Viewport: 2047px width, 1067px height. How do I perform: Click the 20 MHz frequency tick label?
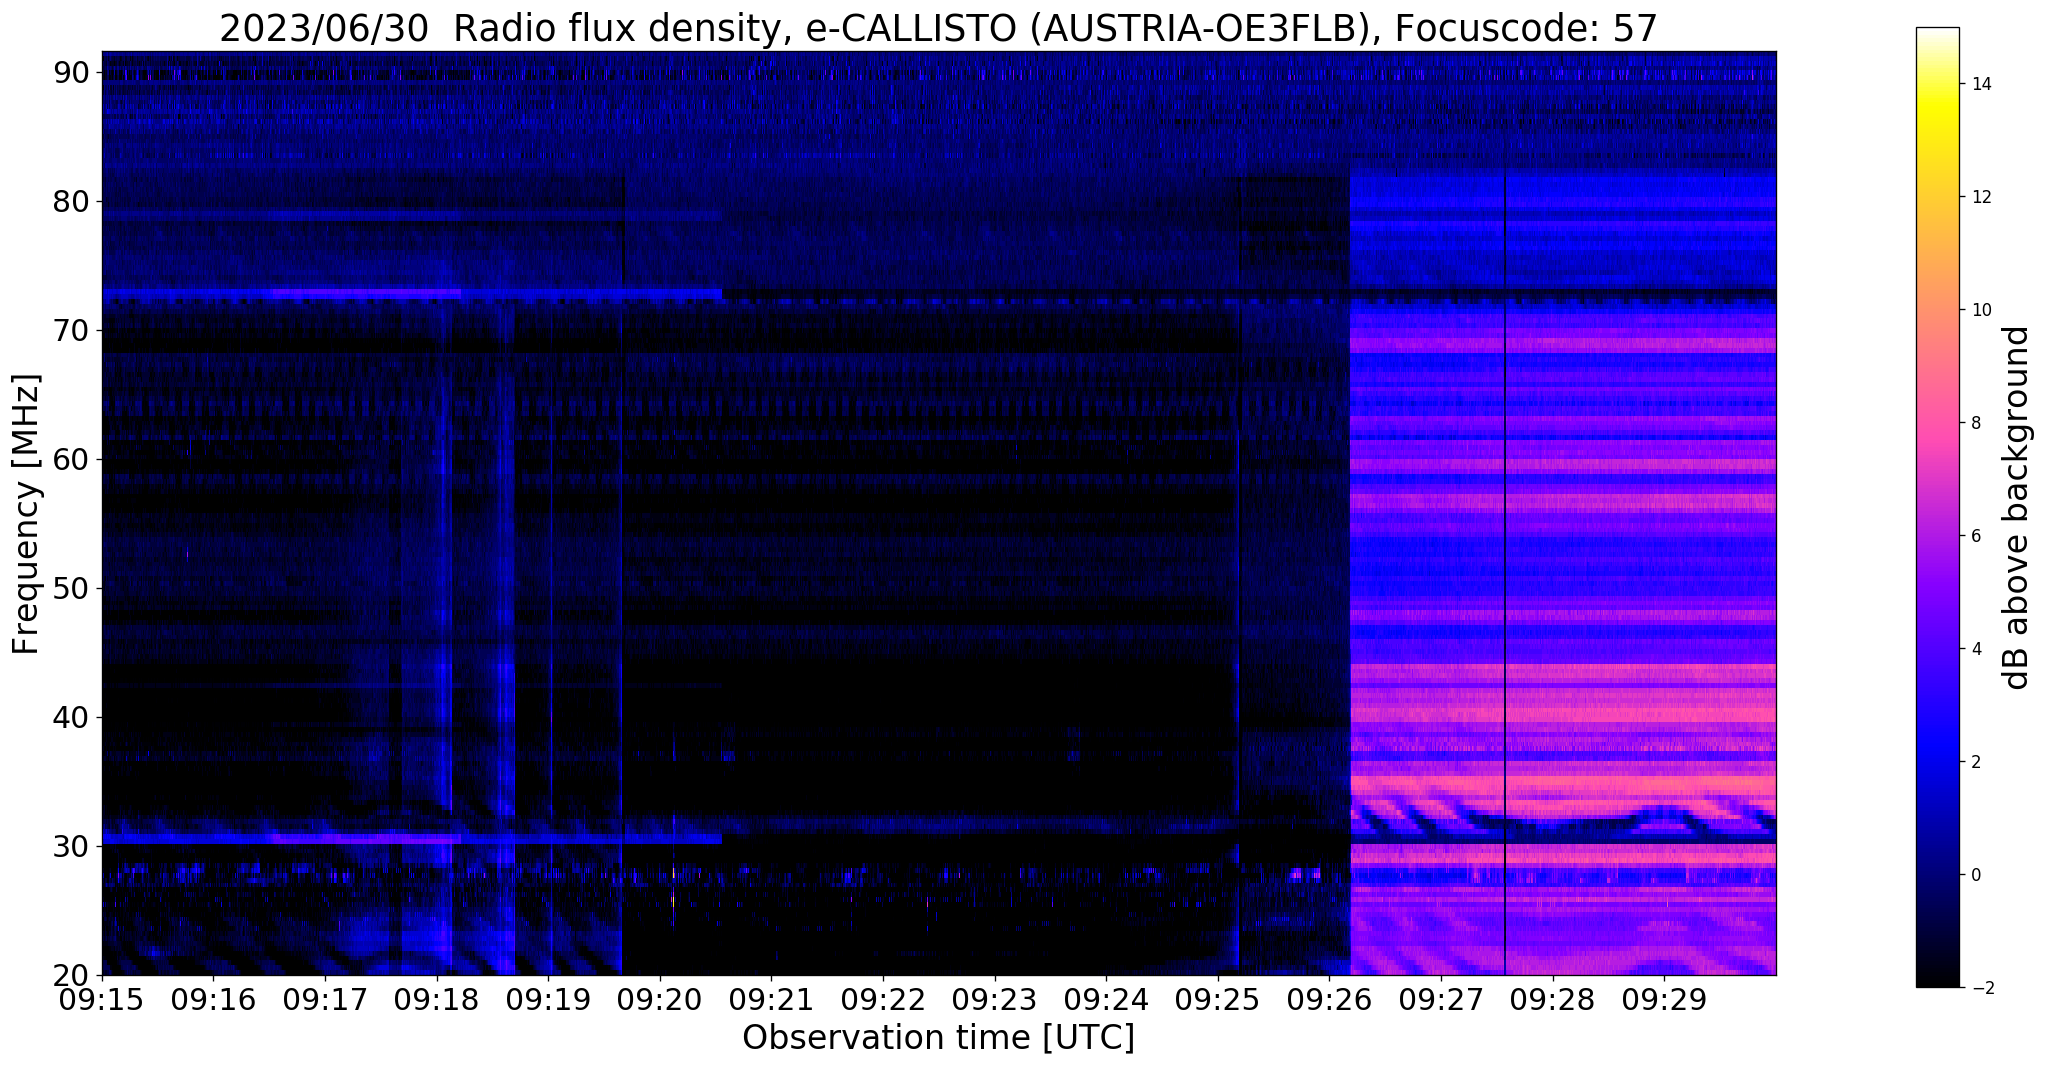(x=73, y=975)
